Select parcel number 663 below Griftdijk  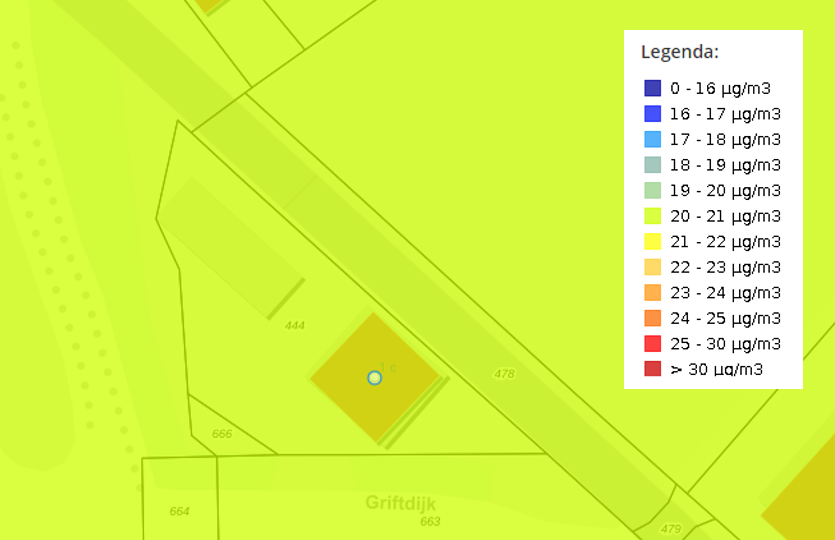point(430,522)
